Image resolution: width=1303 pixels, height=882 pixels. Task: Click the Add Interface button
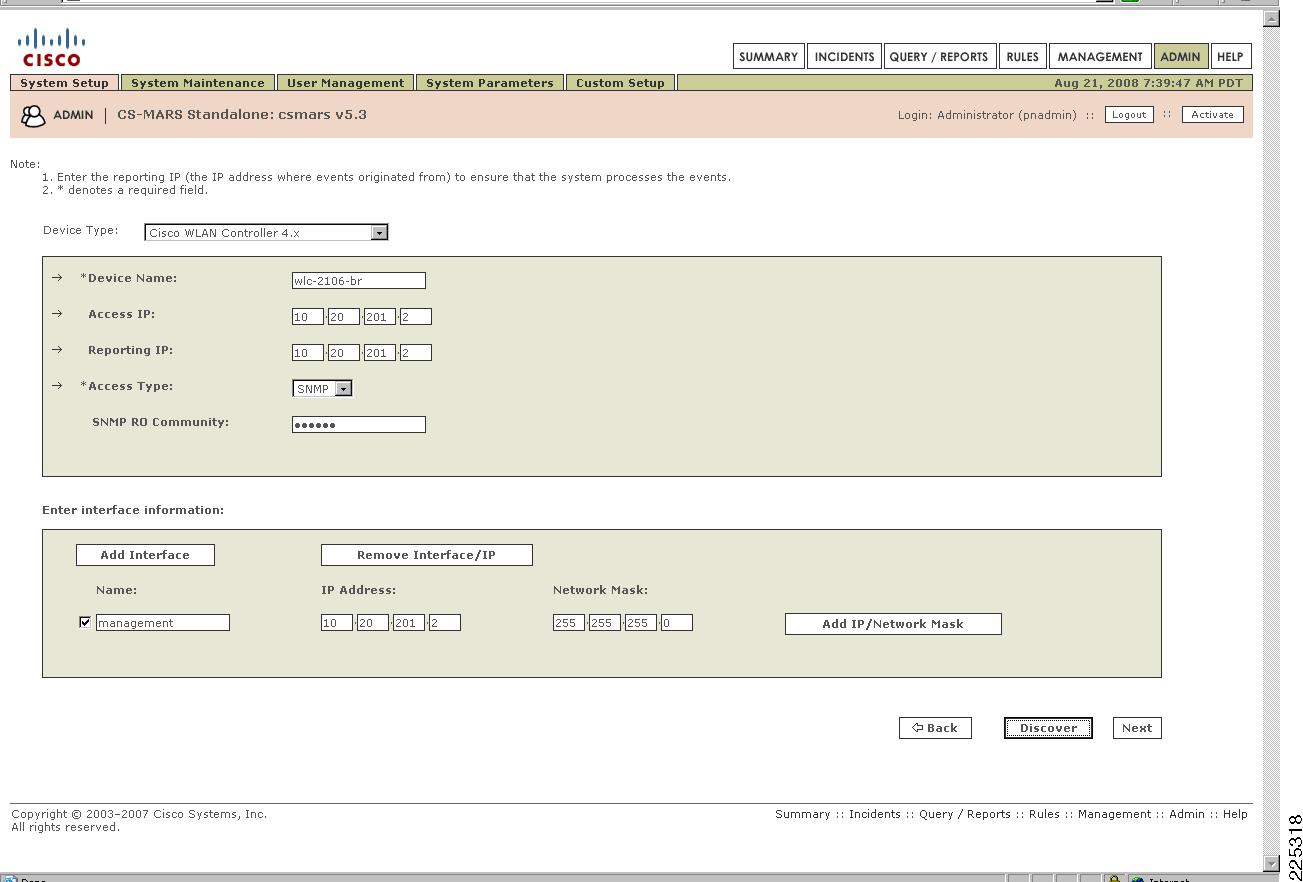pyautogui.click(x=145, y=555)
